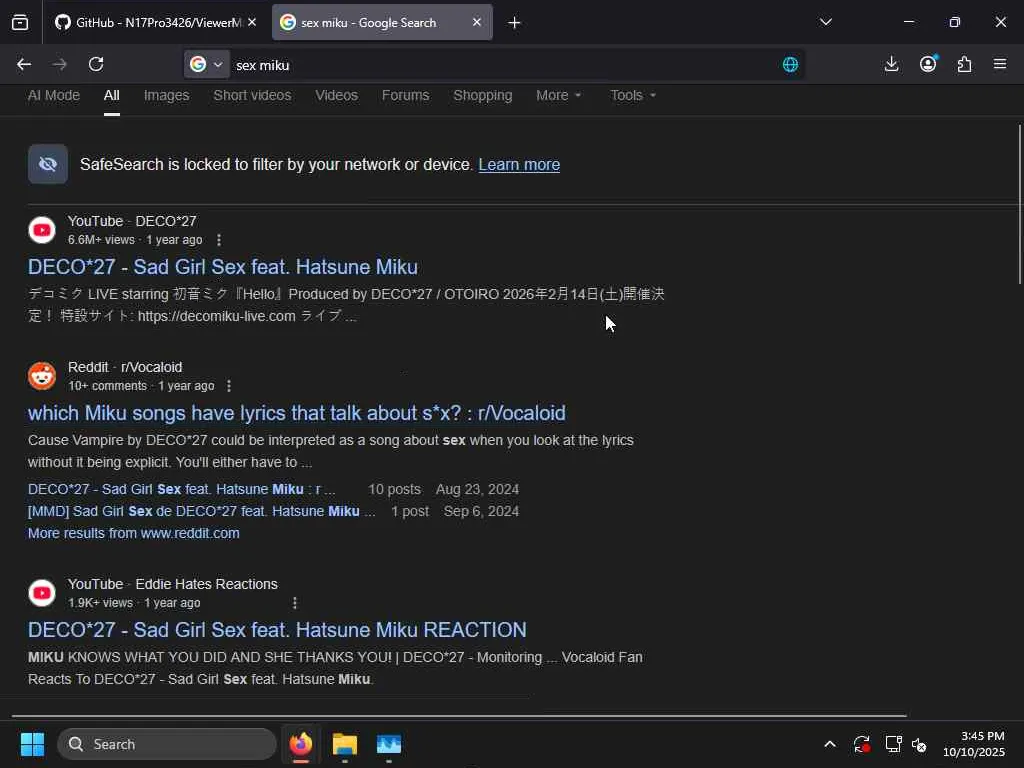Select the All results tab

click(112, 95)
